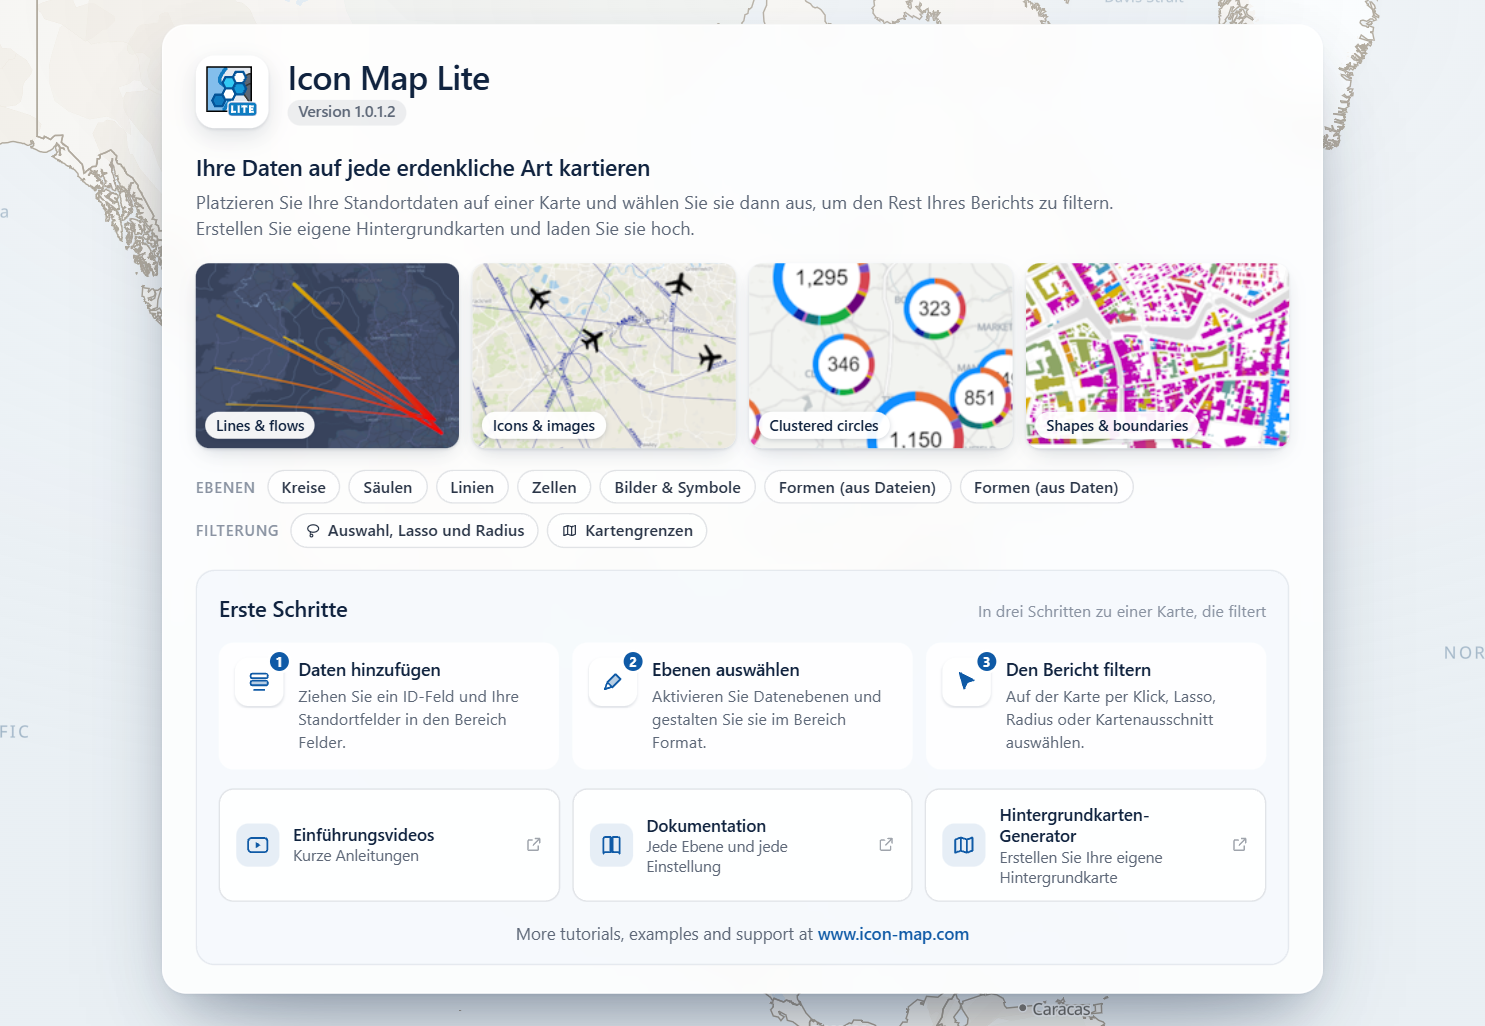Click the FILTERUNG label
This screenshot has height=1026, width=1485.
coord(237,531)
